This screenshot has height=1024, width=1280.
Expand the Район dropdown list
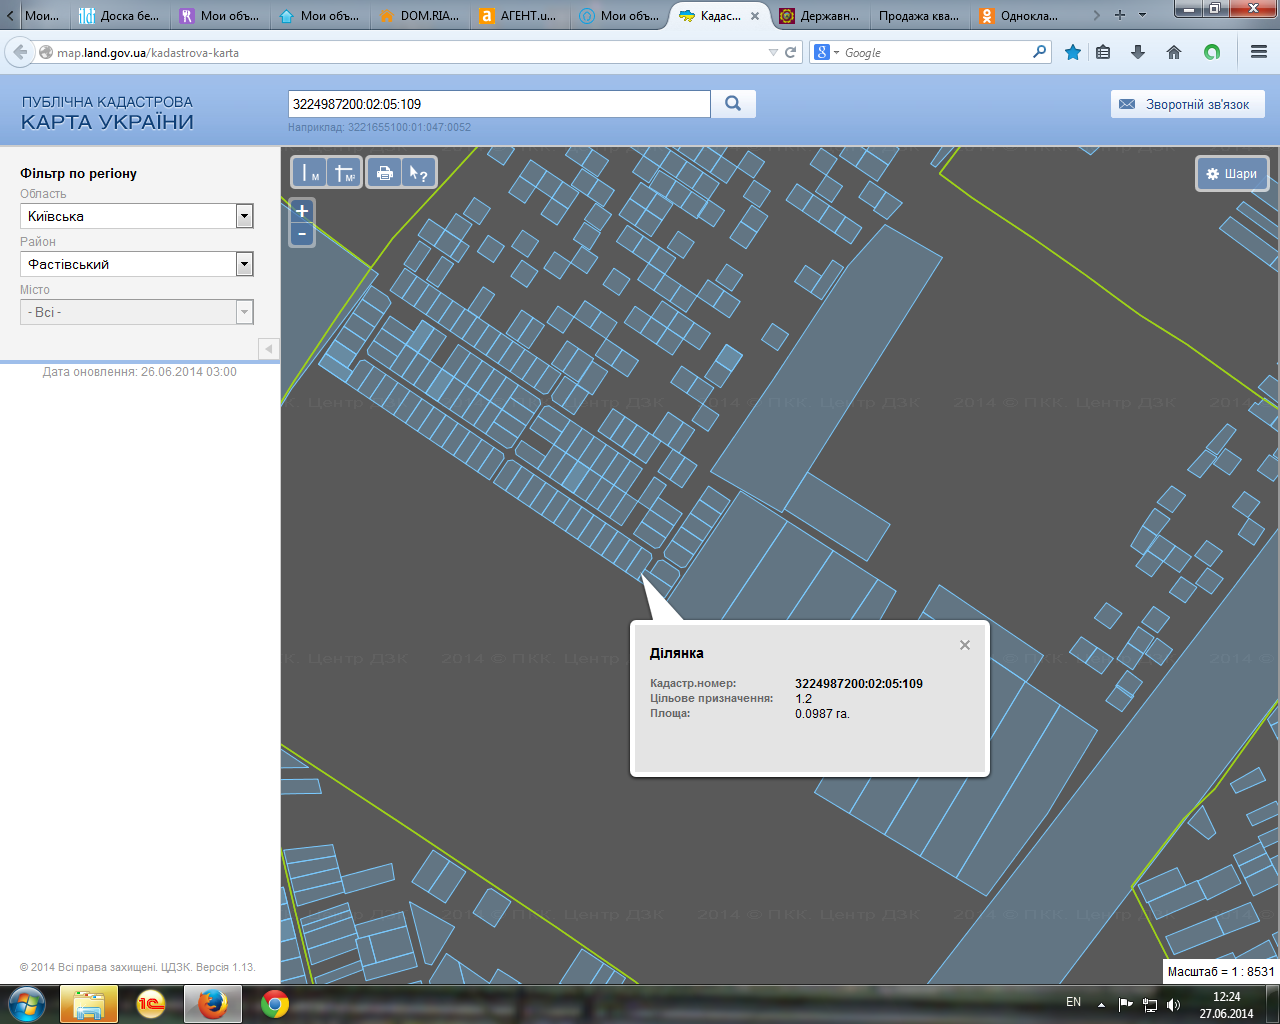[x=244, y=264]
